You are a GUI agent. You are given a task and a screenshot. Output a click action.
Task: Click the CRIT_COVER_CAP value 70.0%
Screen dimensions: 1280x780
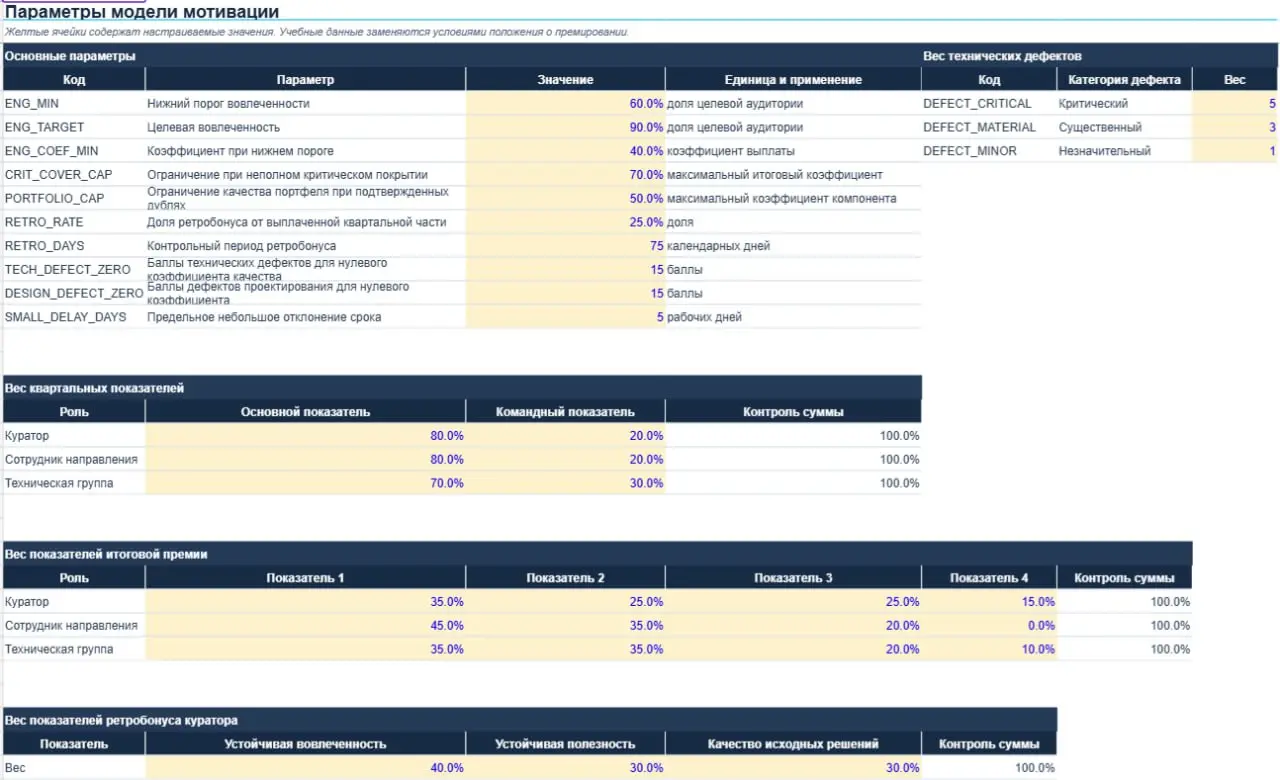(565, 175)
